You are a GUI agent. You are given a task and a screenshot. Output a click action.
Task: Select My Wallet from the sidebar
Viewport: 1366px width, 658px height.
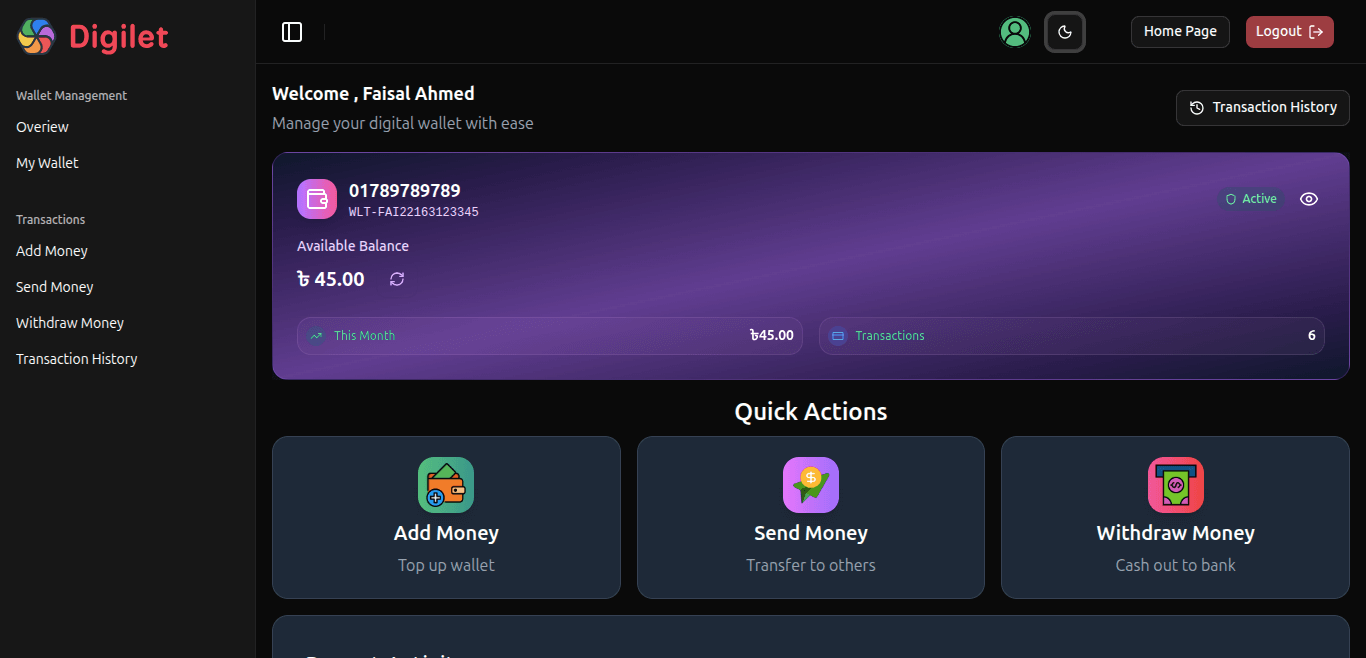pyautogui.click(x=46, y=162)
